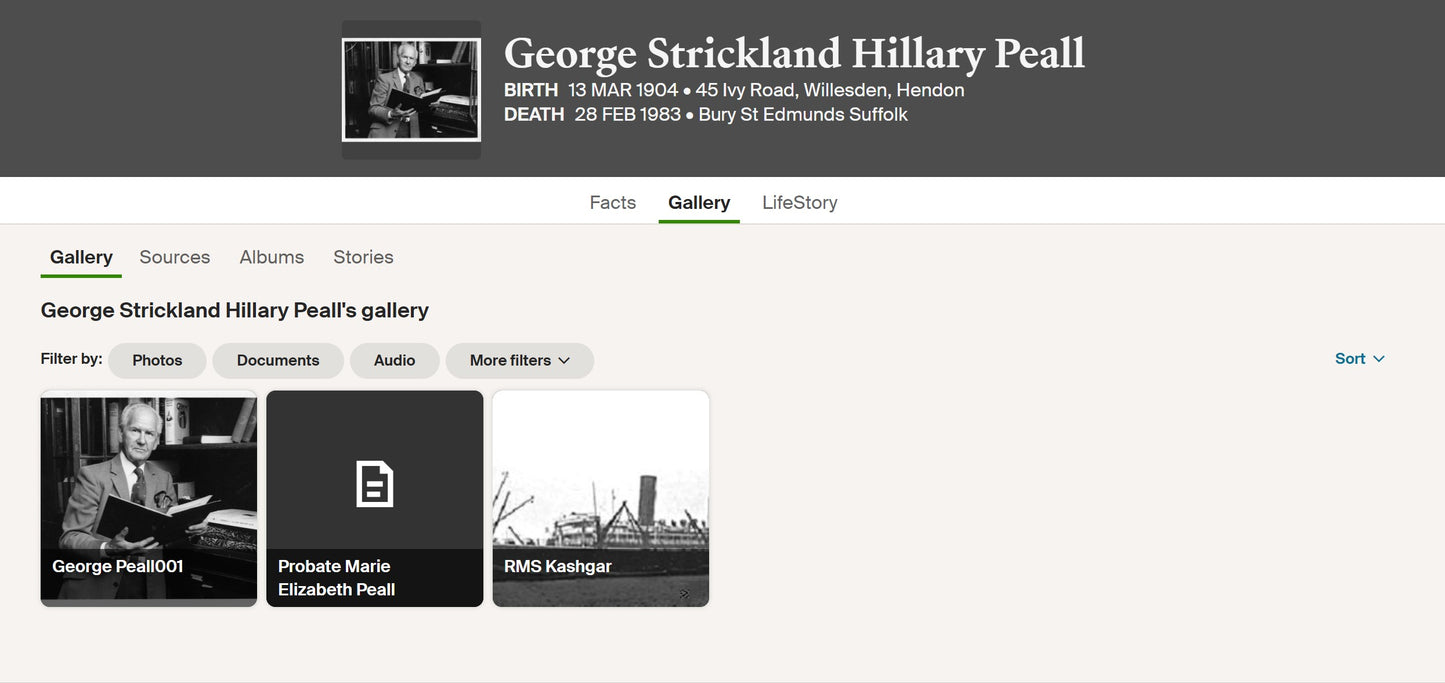
Task: Go to the Sources sub-tab
Action: [175, 257]
